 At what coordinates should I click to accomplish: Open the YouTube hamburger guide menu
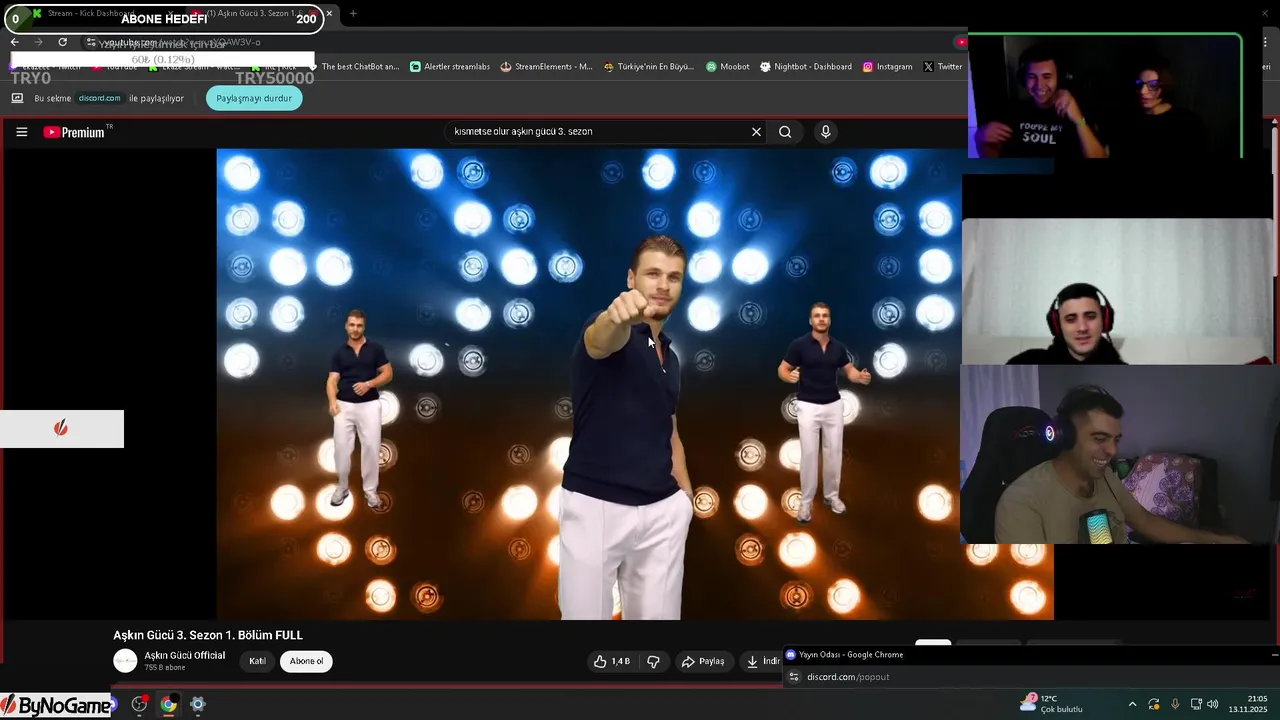click(21, 132)
